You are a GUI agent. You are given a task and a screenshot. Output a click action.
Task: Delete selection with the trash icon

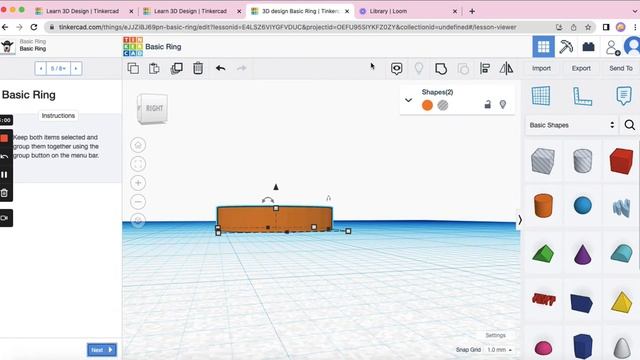(198, 68)
